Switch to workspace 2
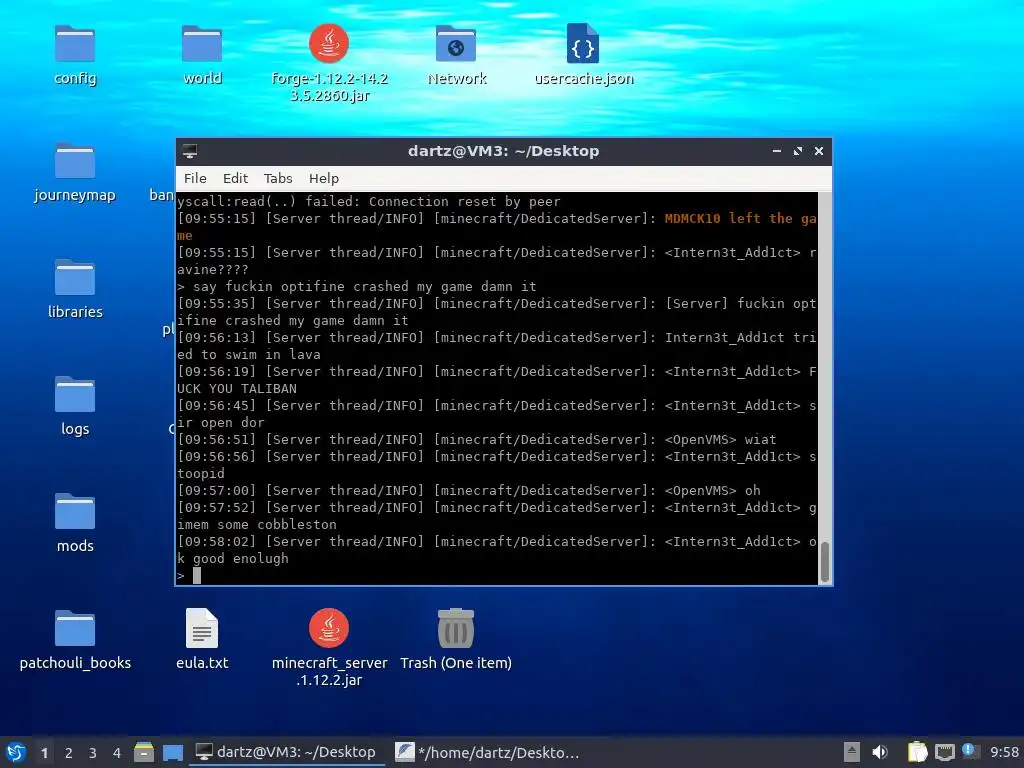This screenshot has height=768, width=1024. (x=69, y=753)
